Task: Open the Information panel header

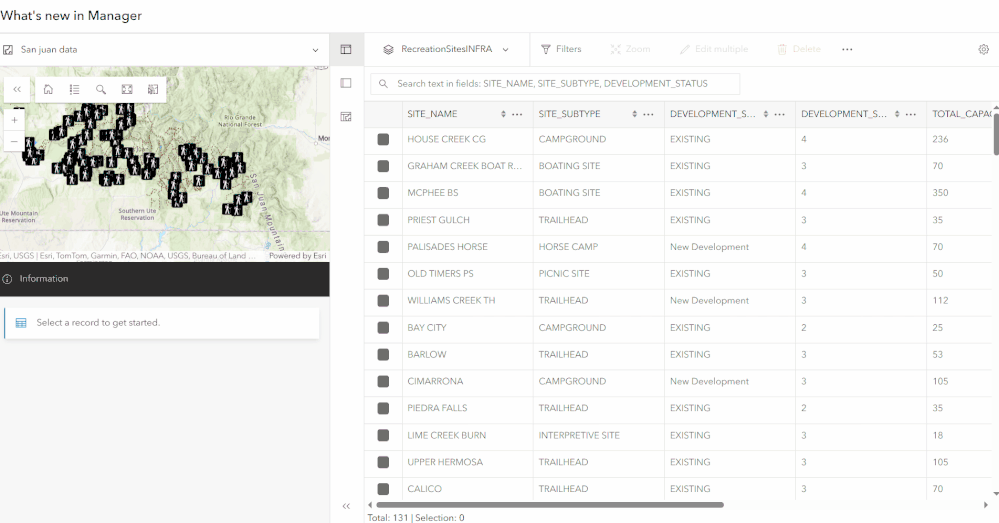Action: (164, 279)
